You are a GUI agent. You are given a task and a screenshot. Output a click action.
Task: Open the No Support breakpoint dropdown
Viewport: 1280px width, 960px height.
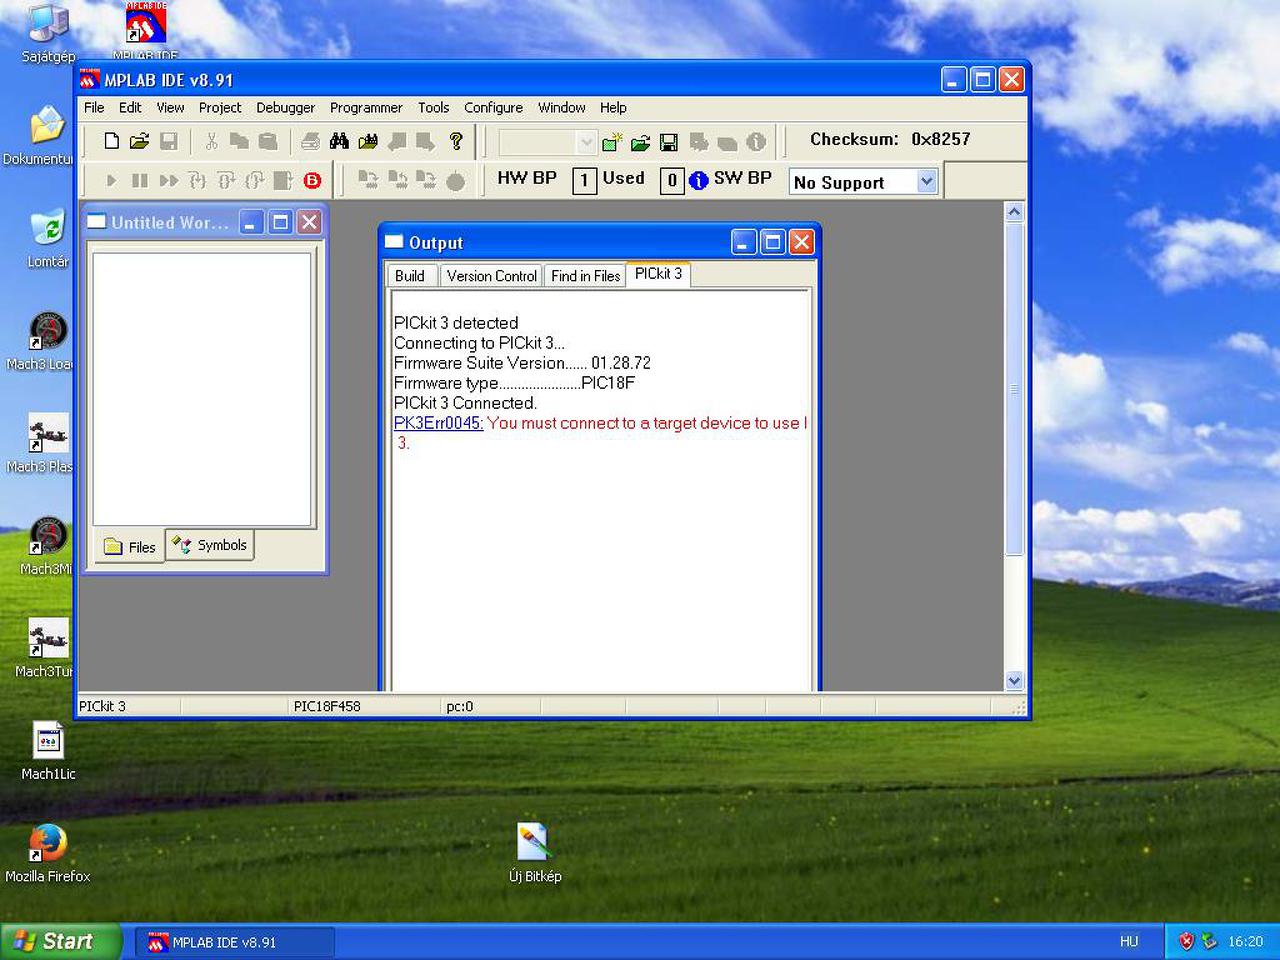pyautogui.click(x=927, y=182)
